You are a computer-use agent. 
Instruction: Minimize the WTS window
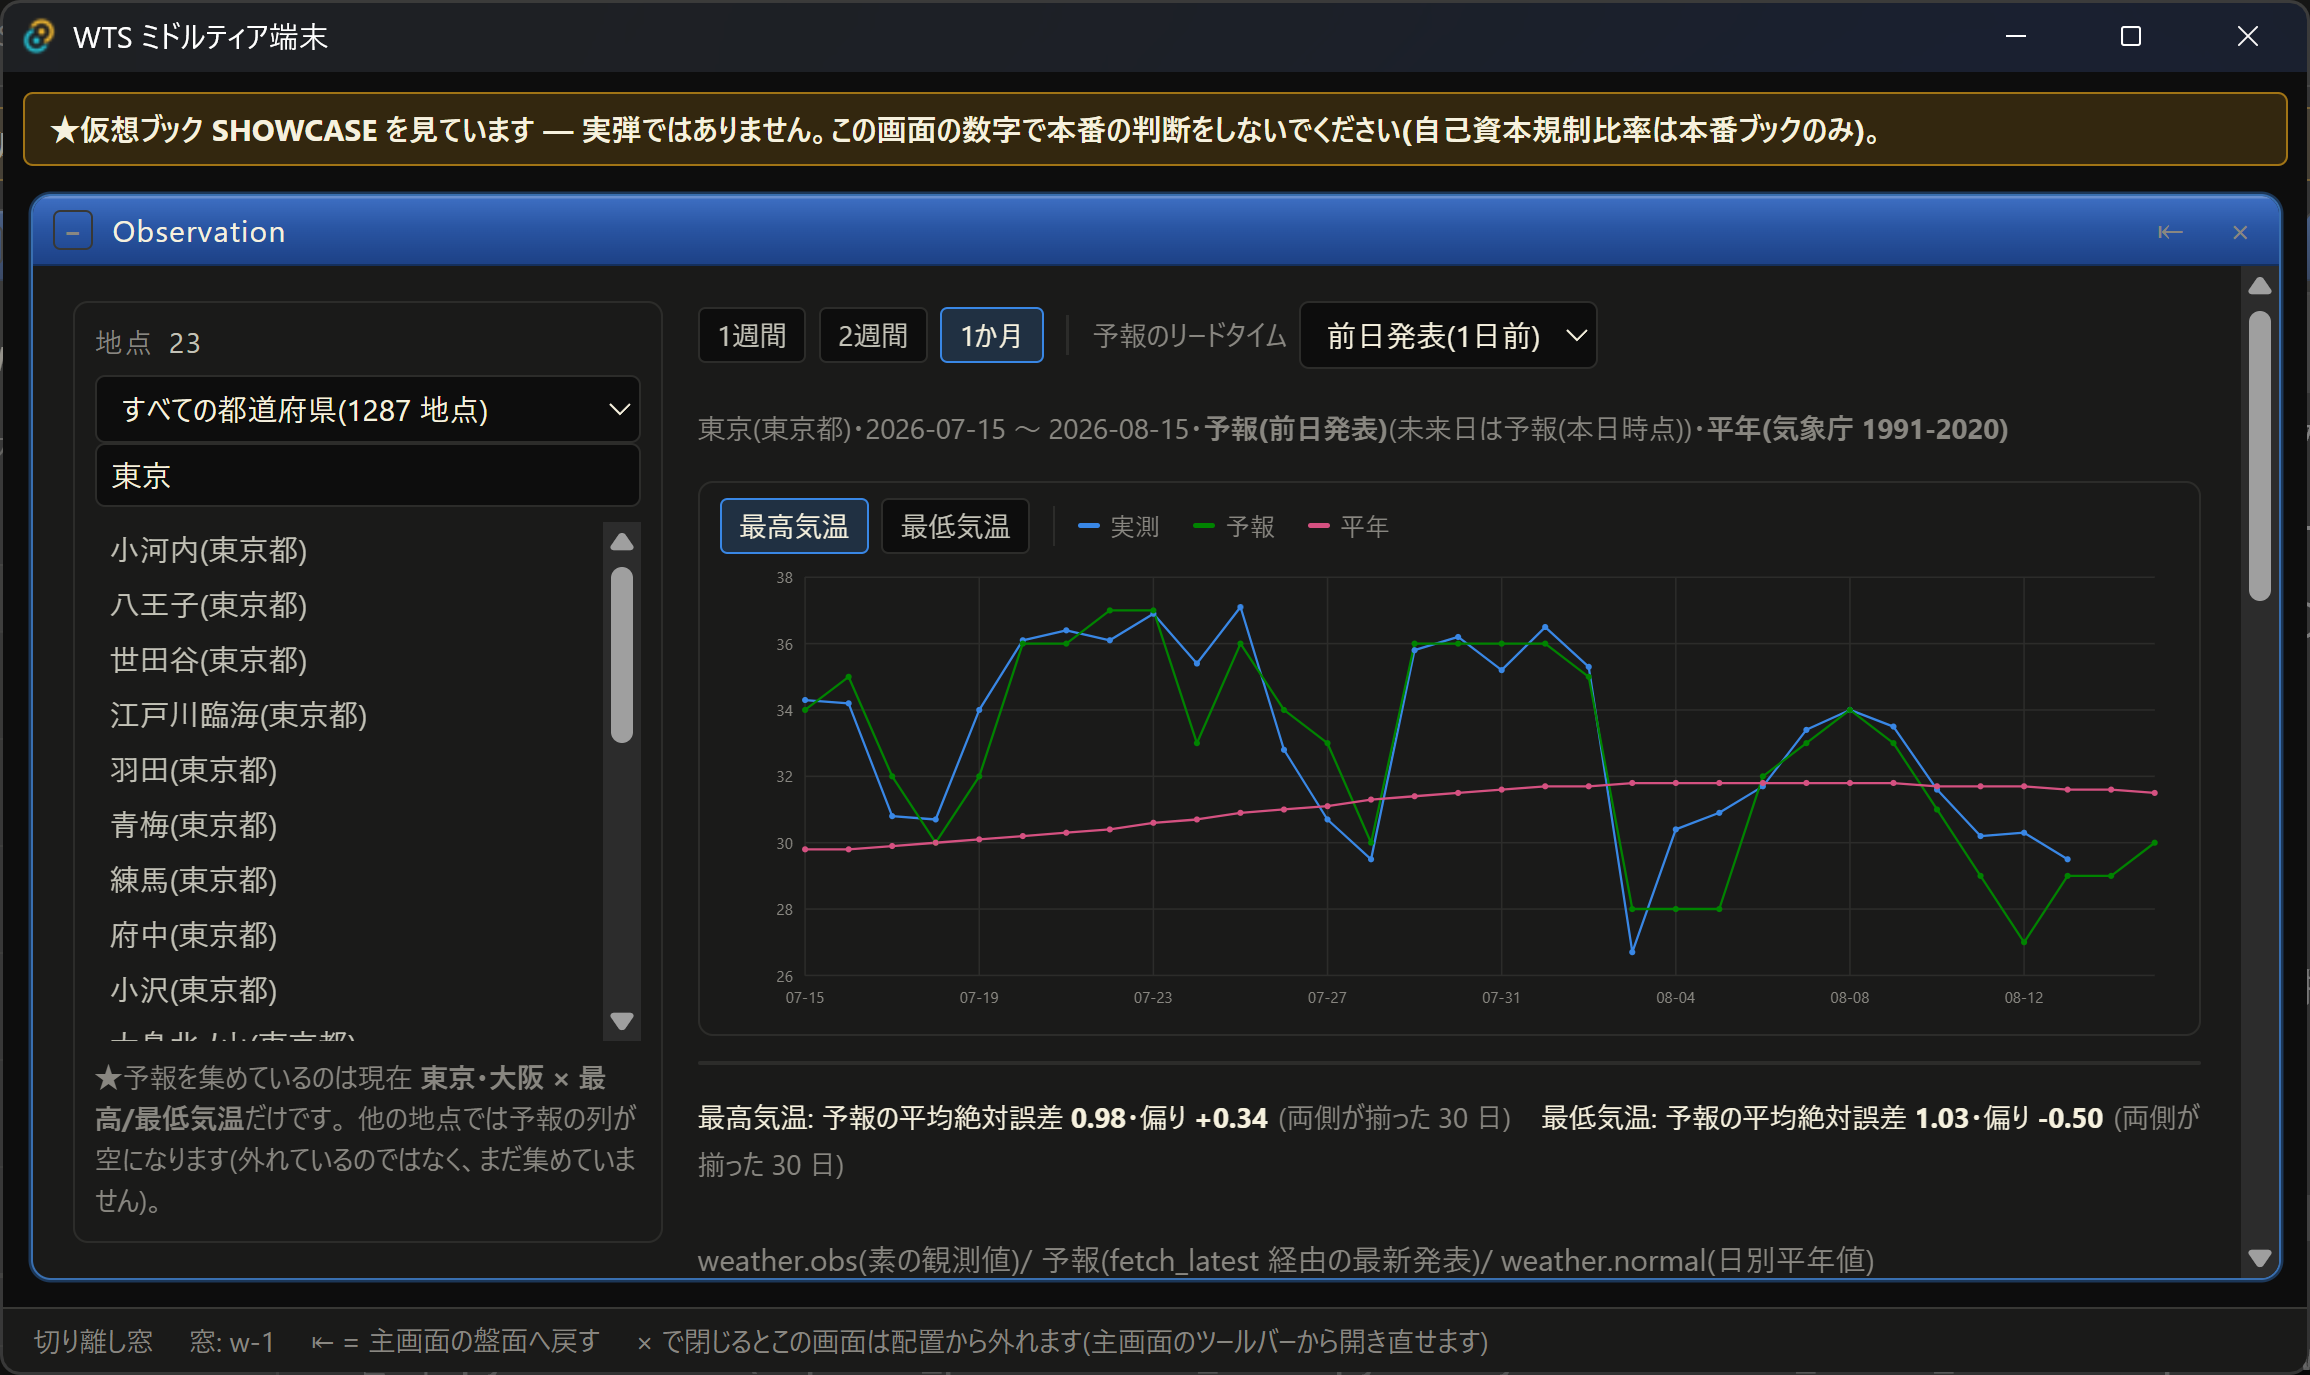pyautogui.click(x=2016, y=37)
